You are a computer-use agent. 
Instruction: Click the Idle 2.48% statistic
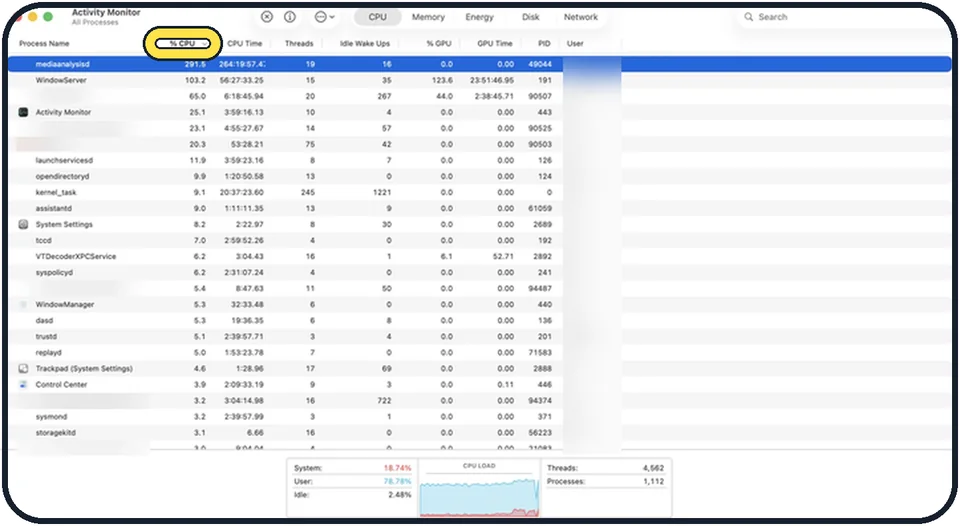(352, 495)
